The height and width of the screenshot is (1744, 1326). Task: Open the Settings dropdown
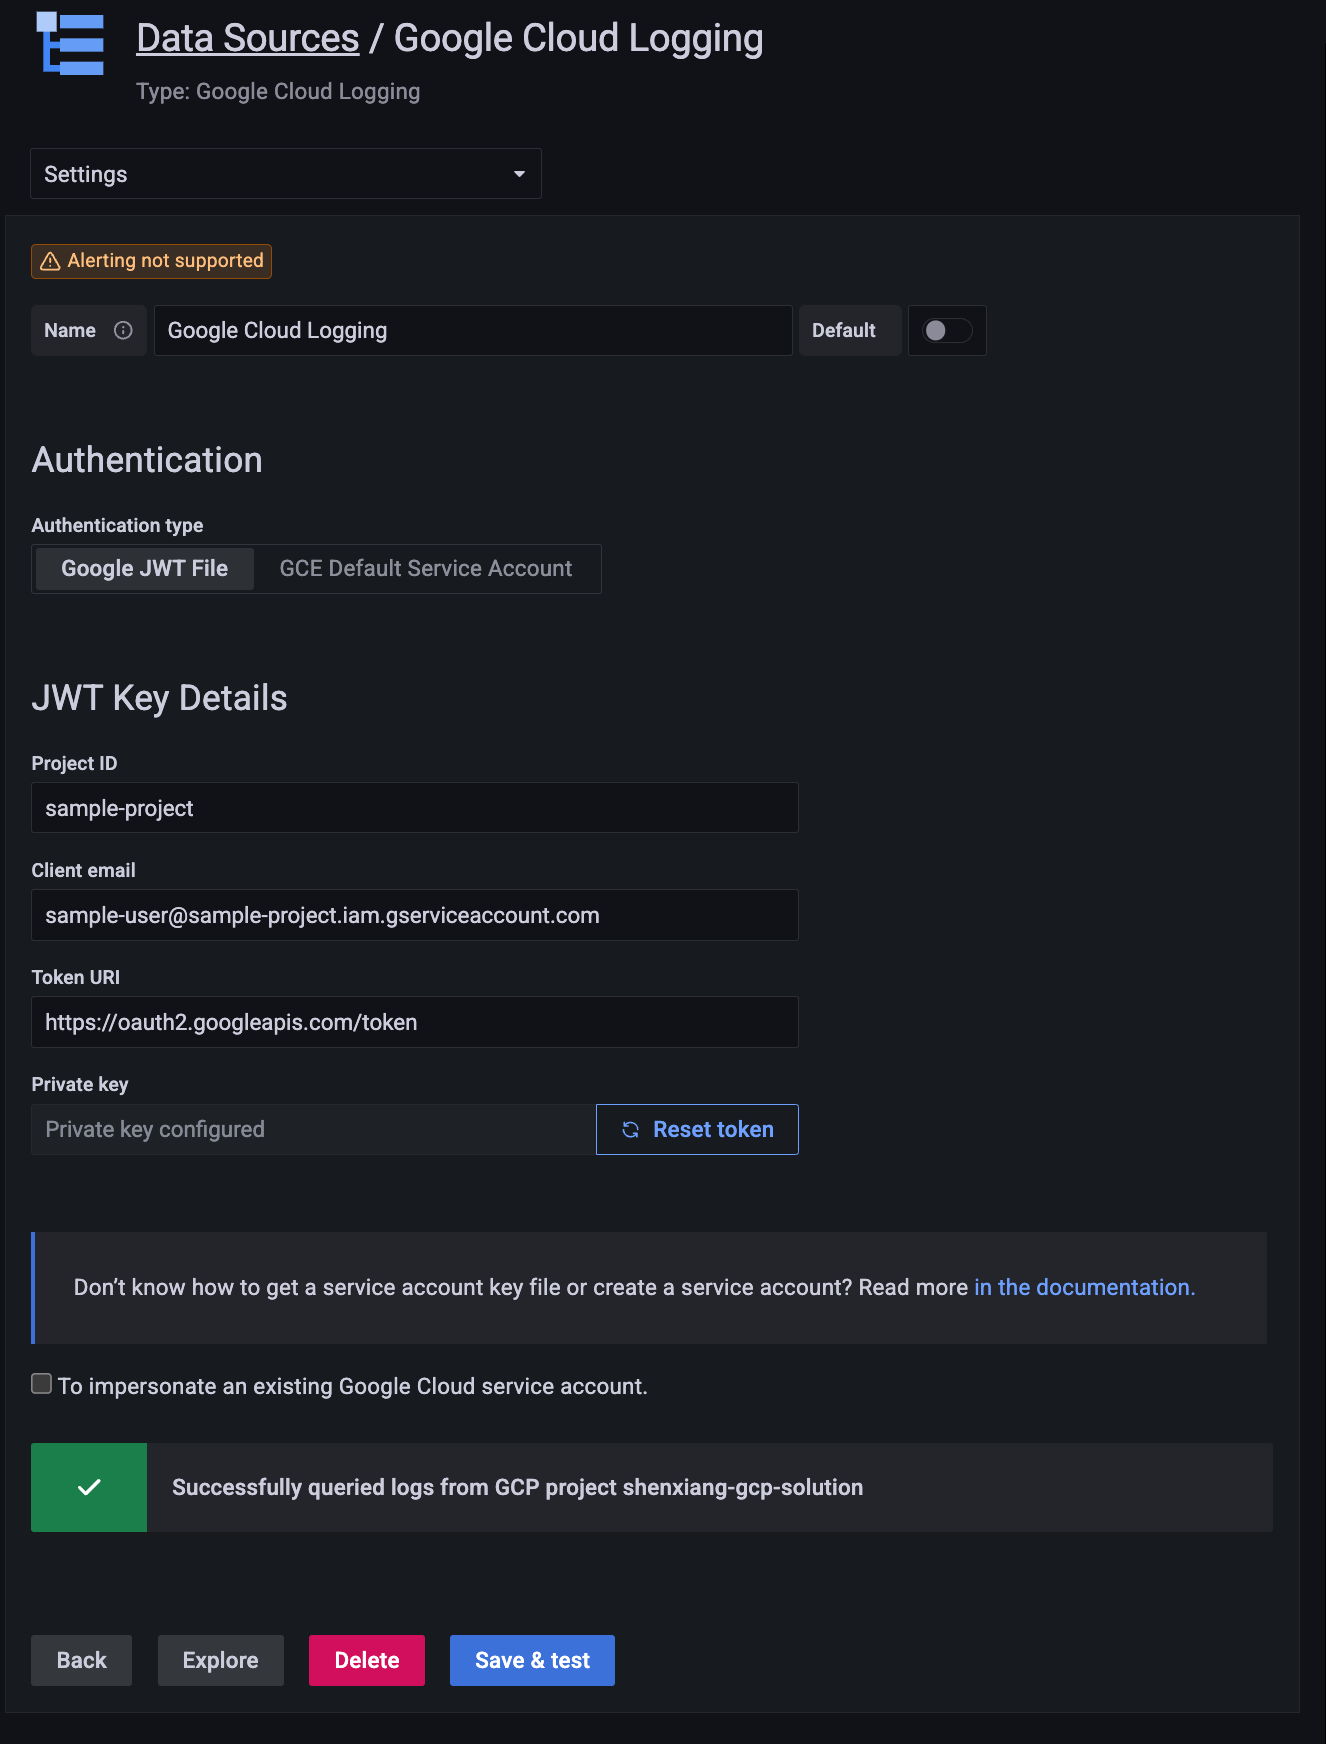click(285, 174)
